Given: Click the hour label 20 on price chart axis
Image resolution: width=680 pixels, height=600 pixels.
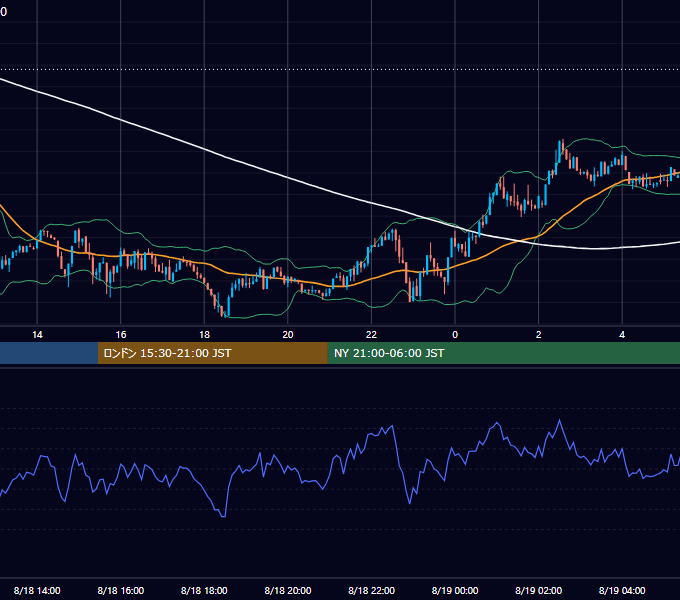Looking at the screenshot, I should (288, 335).
